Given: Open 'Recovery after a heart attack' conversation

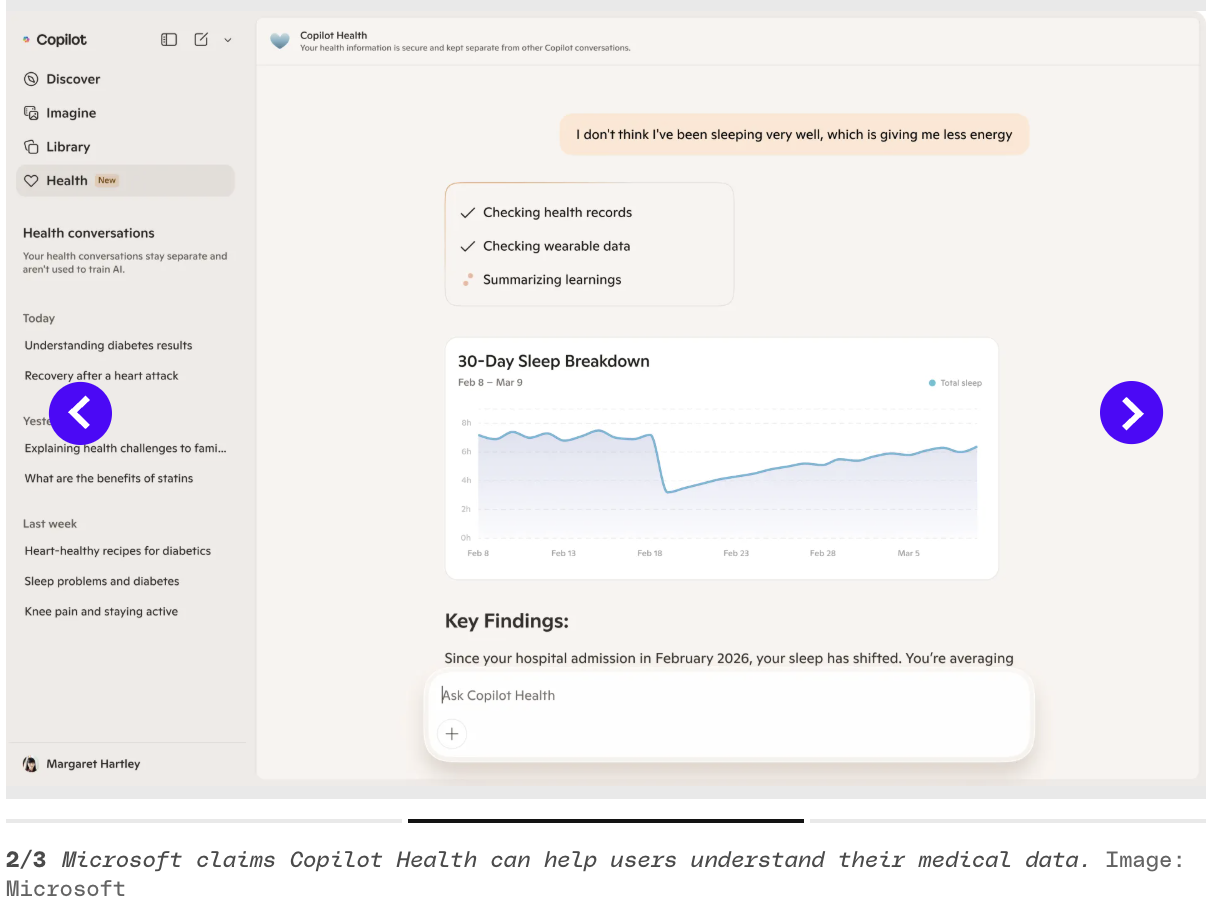Looking at the screenshot, I should click(102, 376).
